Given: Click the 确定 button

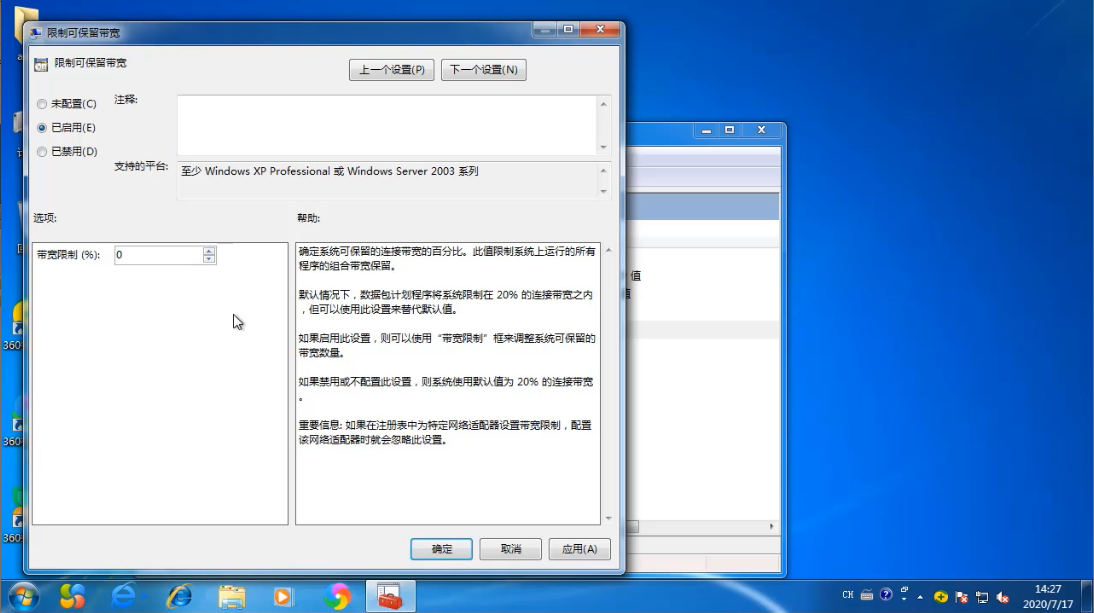Looking at the screenshot, I should click(441, 549).
